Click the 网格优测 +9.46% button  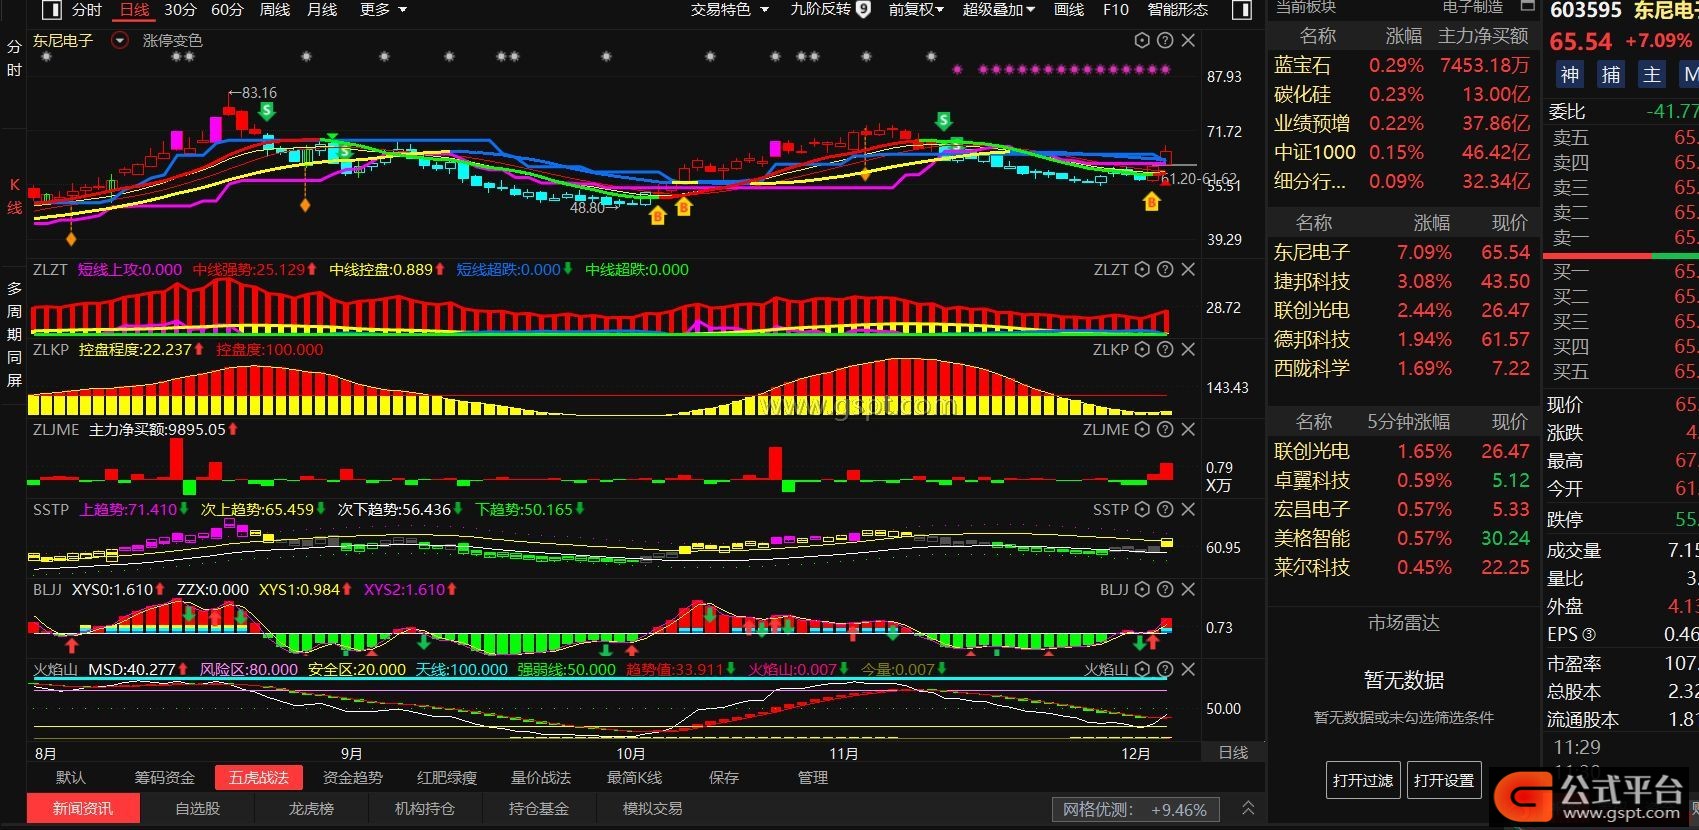(1136, 809)
